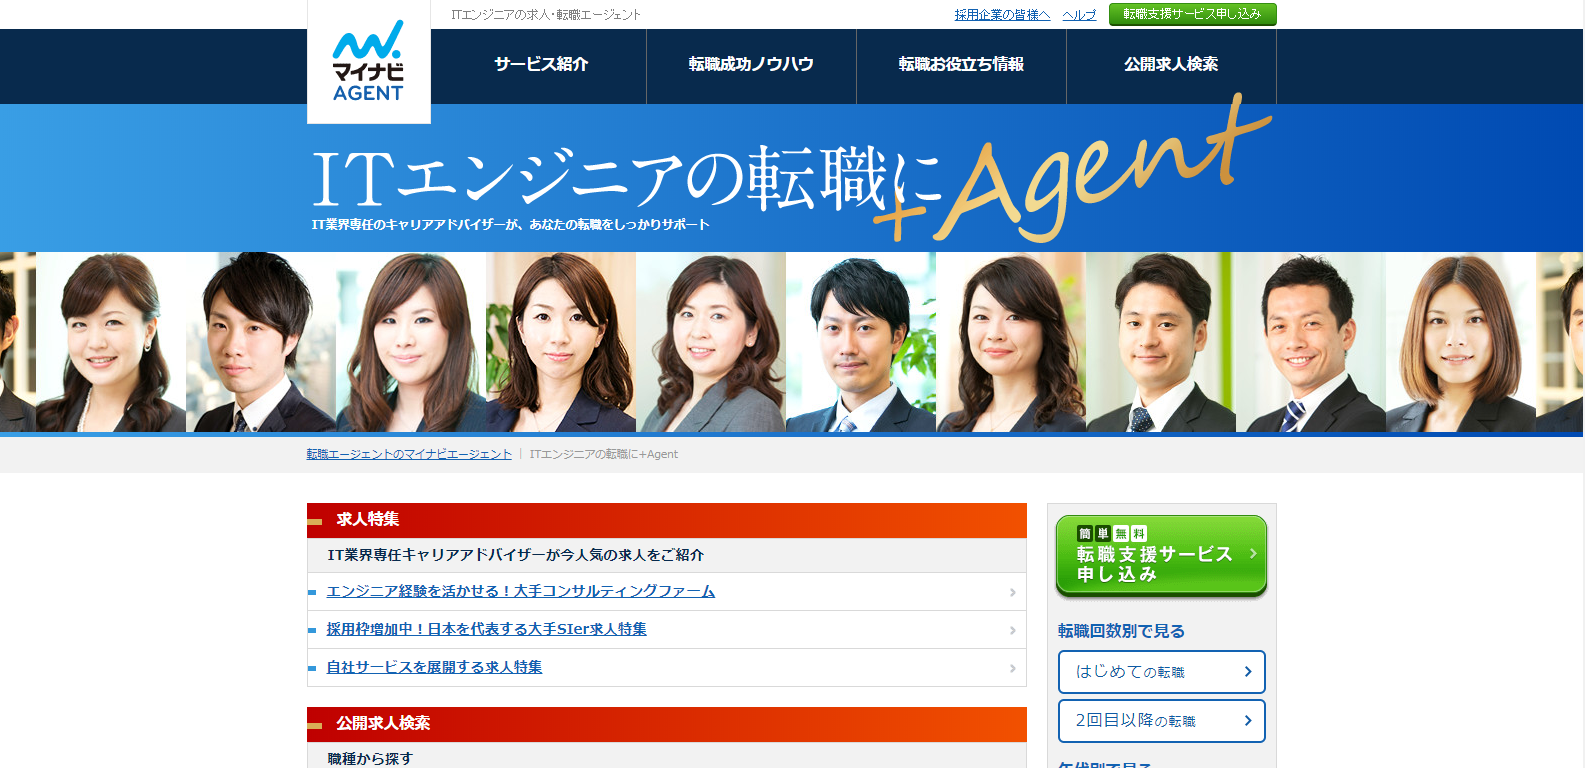
Task: Open the サービス紹介 menu item
Action: (541, 65)
